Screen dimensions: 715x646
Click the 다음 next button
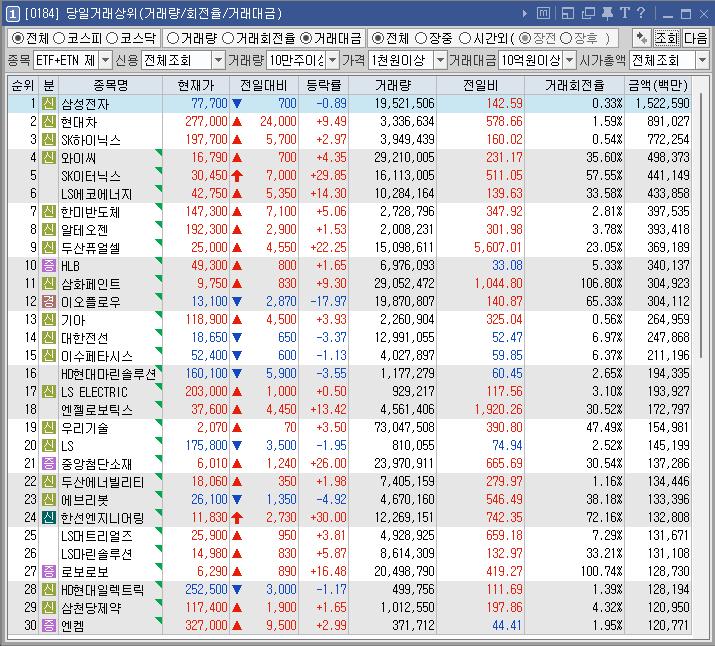695,38
